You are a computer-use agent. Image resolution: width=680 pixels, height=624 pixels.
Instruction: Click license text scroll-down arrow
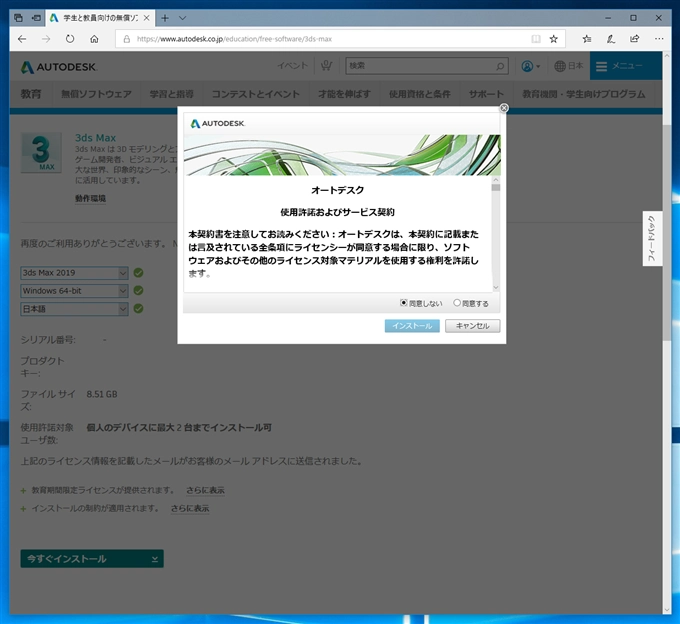pos(496,287)
